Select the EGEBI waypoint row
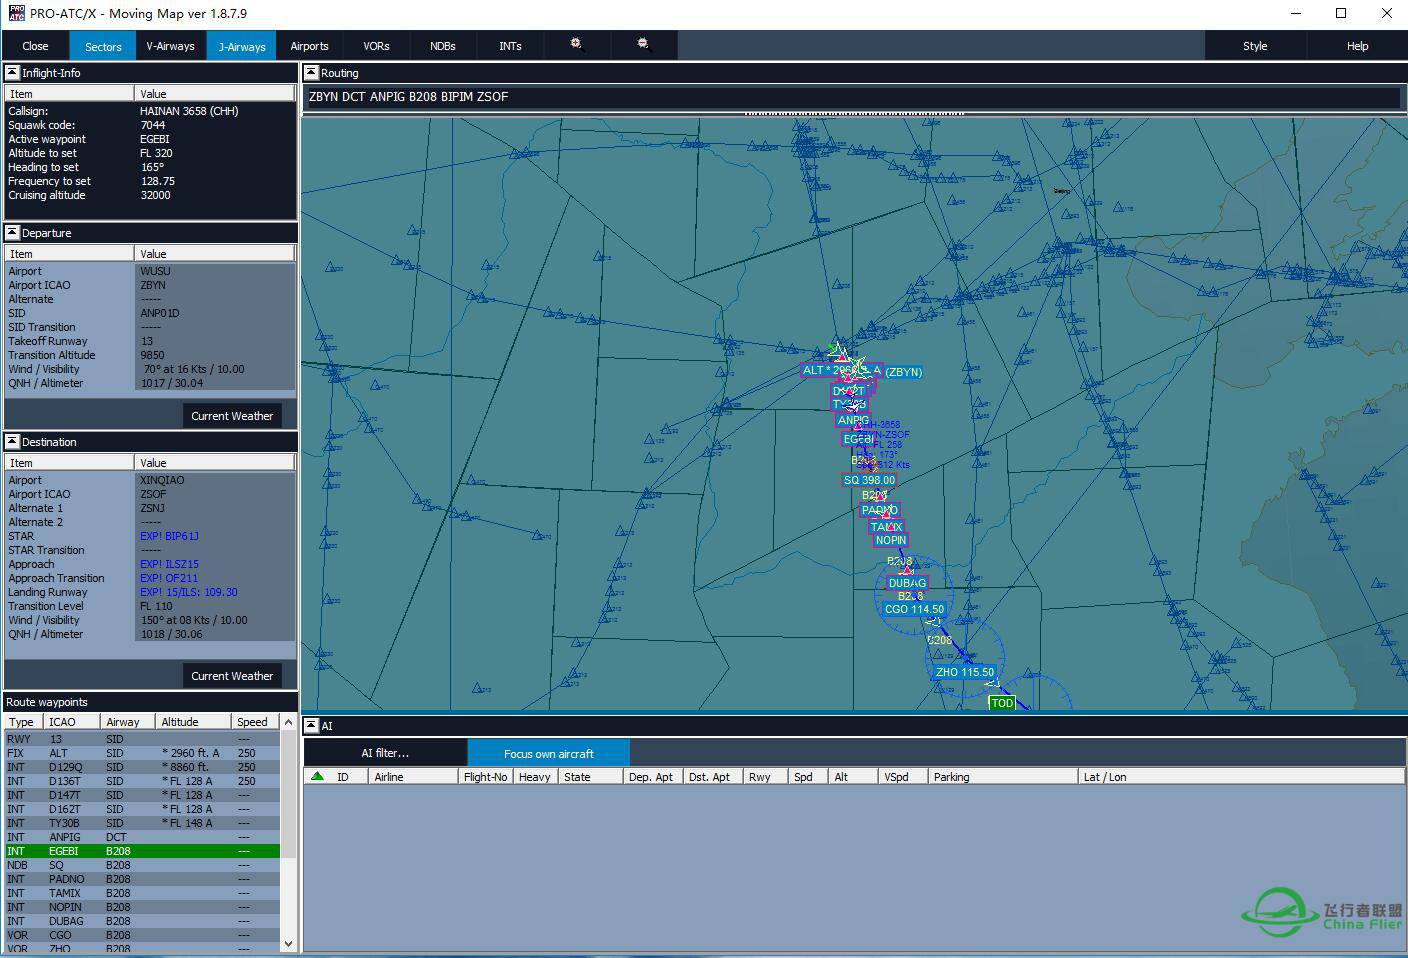 coord(143,851)
